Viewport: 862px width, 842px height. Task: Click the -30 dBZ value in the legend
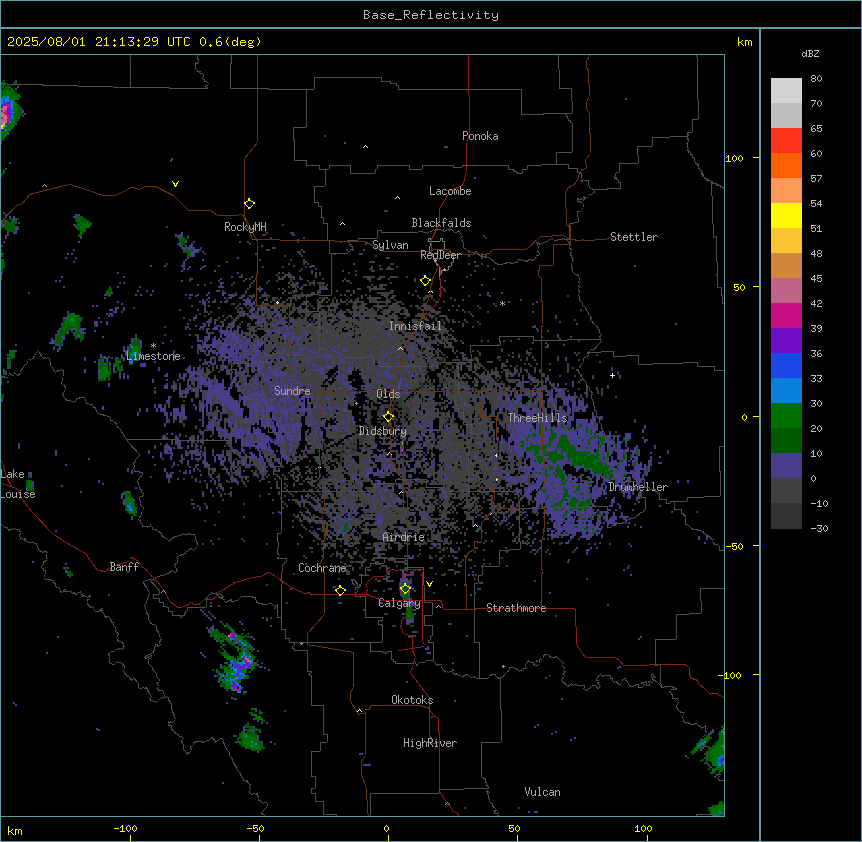coord(819,529)
